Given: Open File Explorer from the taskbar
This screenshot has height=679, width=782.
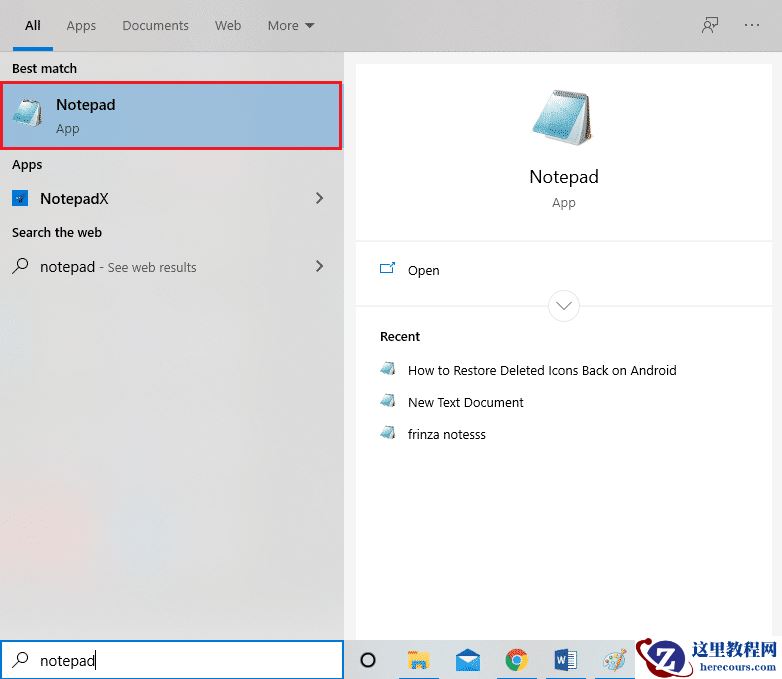Looking at the screenshot, I should coord(419,660).
